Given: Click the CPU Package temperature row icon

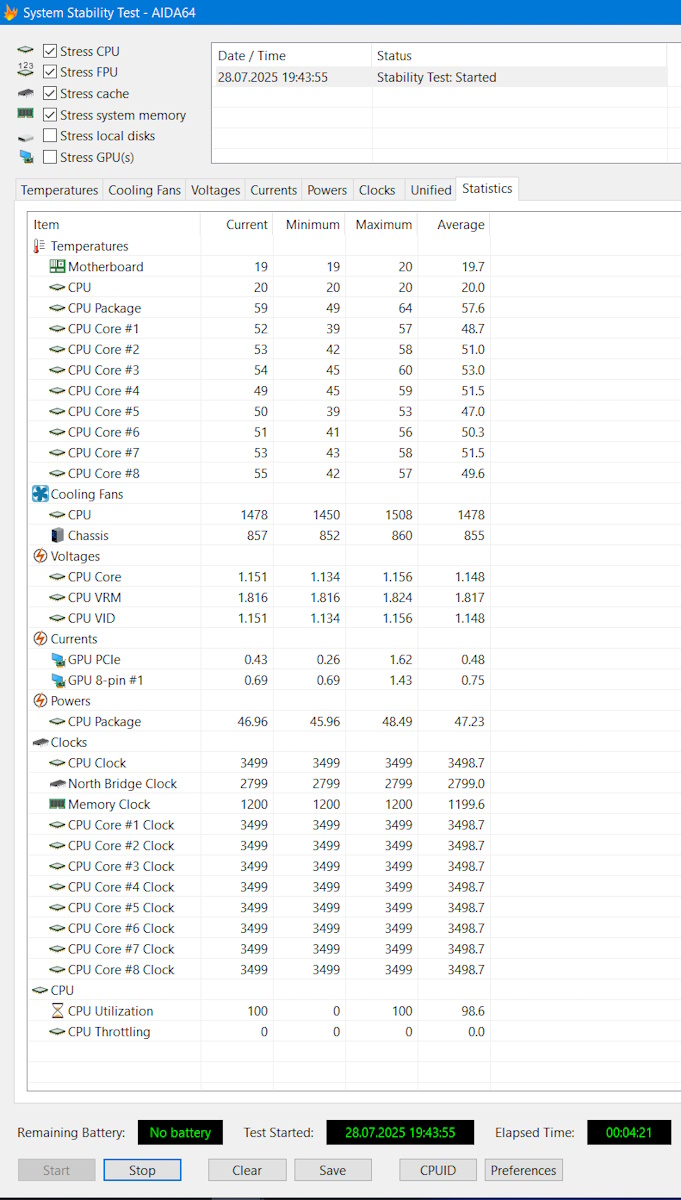Looking at the screenshot, I should [57, 308].
